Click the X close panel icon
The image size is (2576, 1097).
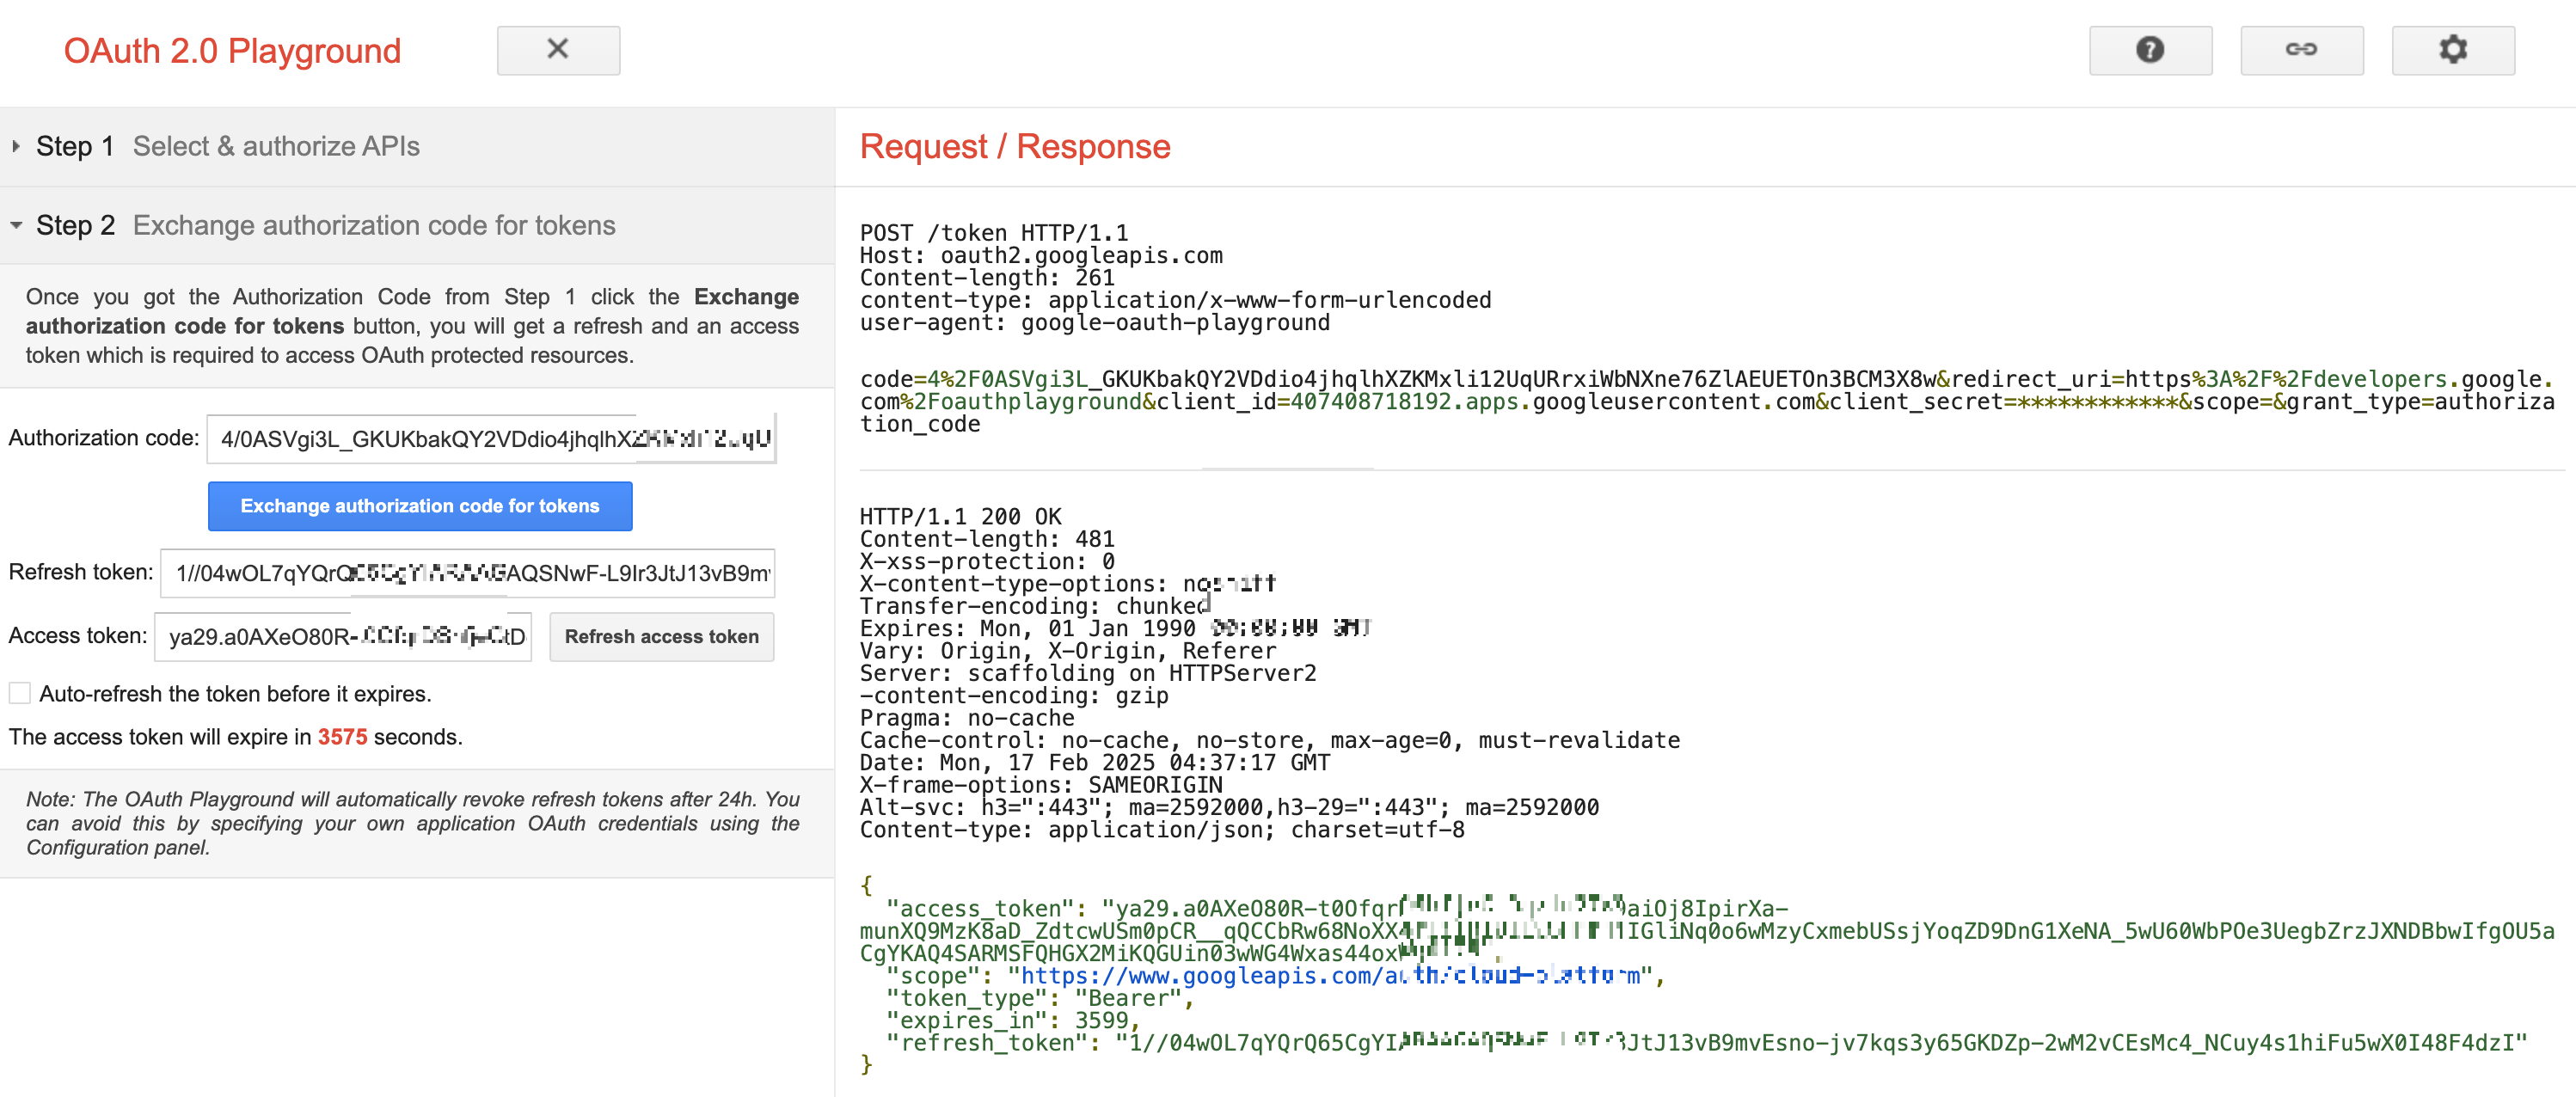[x=558, y=49]
